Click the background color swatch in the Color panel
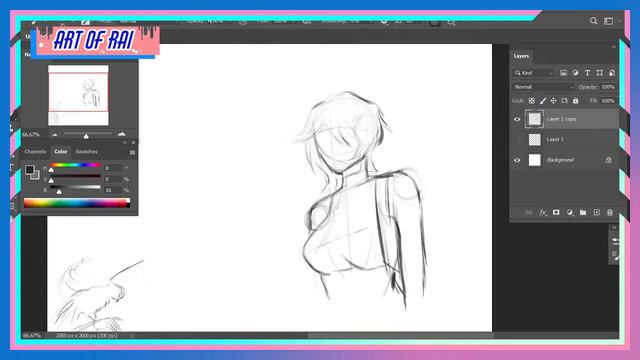The width and height of the screenshot is (640, 360). pyautogui.click(x=36, y=176)
